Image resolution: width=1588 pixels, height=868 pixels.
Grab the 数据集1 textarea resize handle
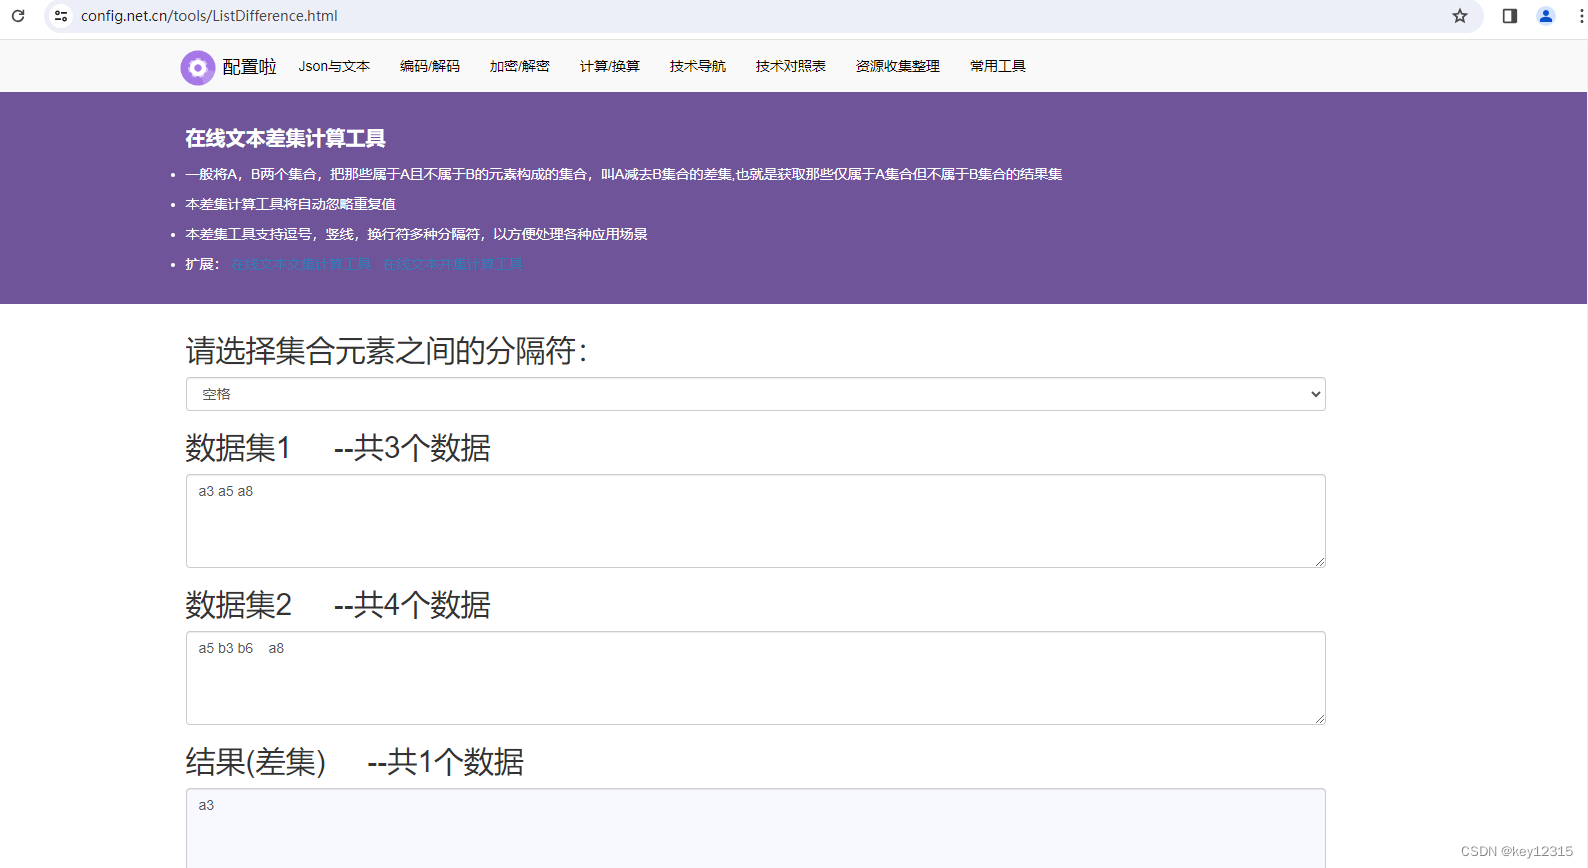pos(1320,562)
